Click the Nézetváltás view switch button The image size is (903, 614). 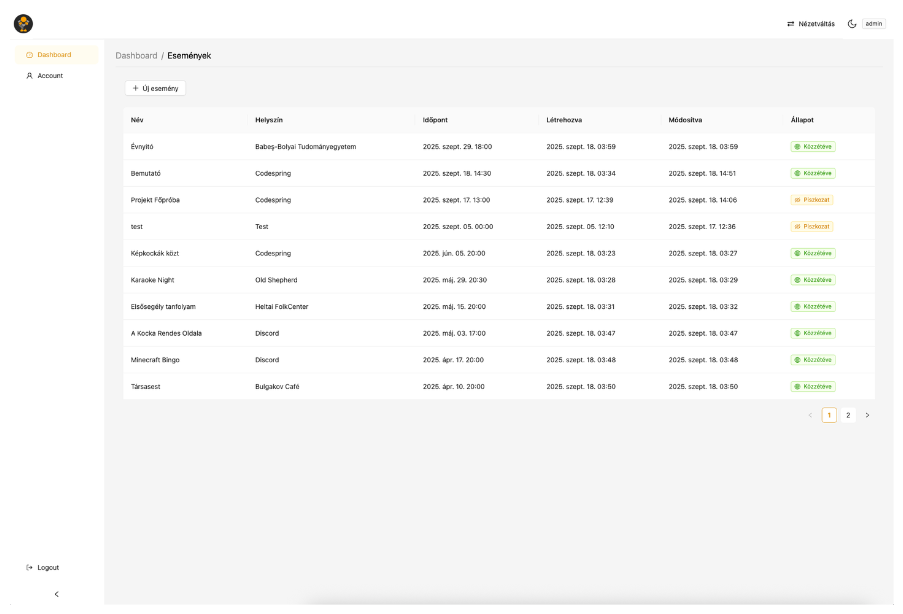[811, 23]
